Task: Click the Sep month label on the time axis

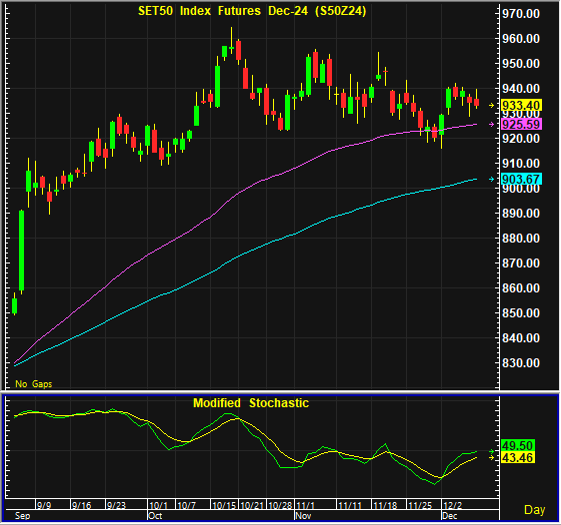Action: click(23, 516)
